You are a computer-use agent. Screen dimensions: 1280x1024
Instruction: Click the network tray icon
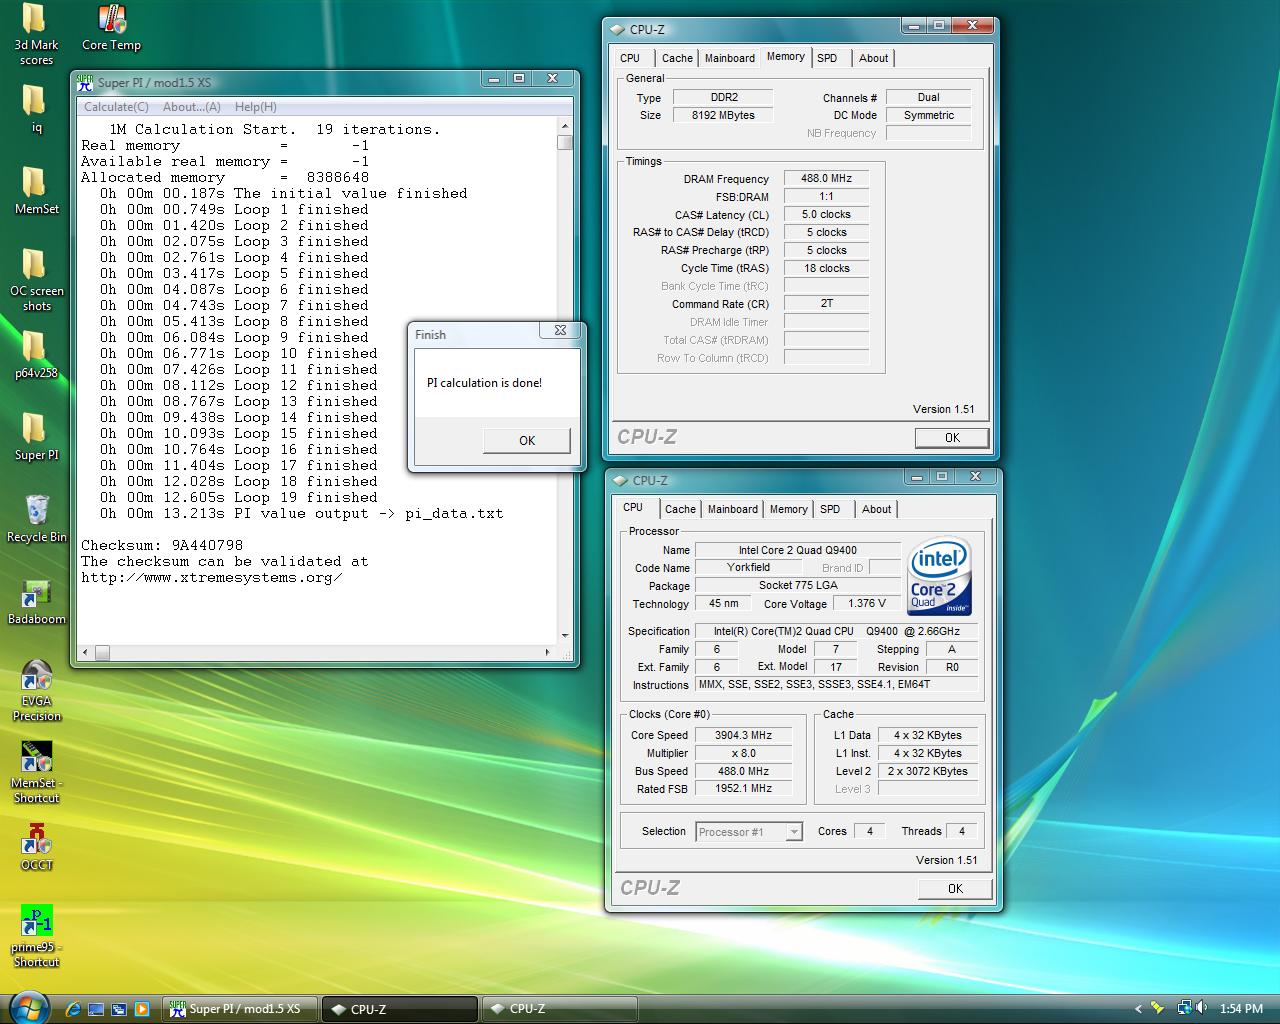[x=1184, y=1009]
